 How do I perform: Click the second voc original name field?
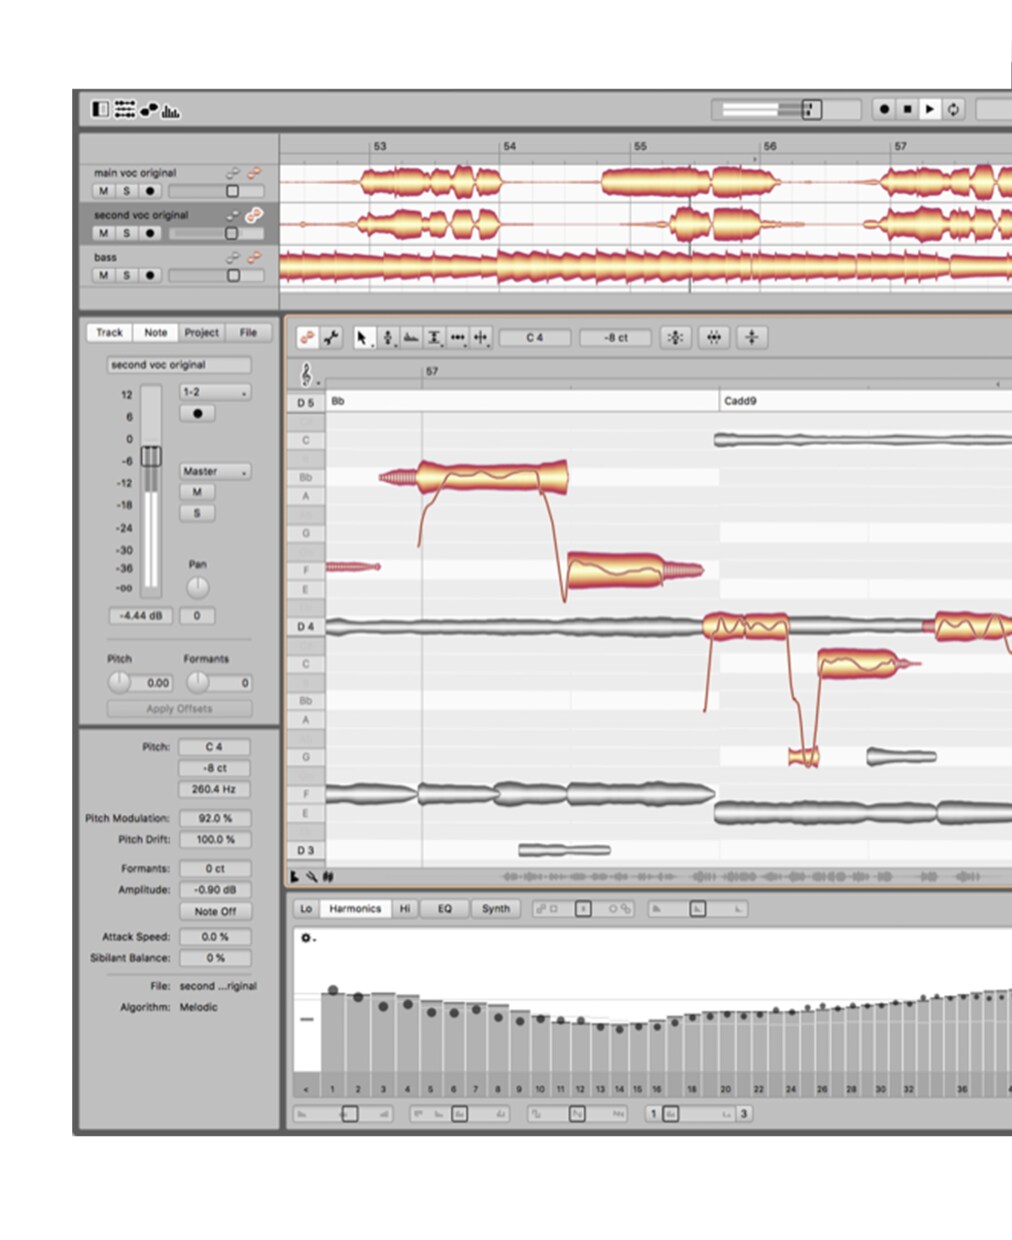[x=179, y=365]
